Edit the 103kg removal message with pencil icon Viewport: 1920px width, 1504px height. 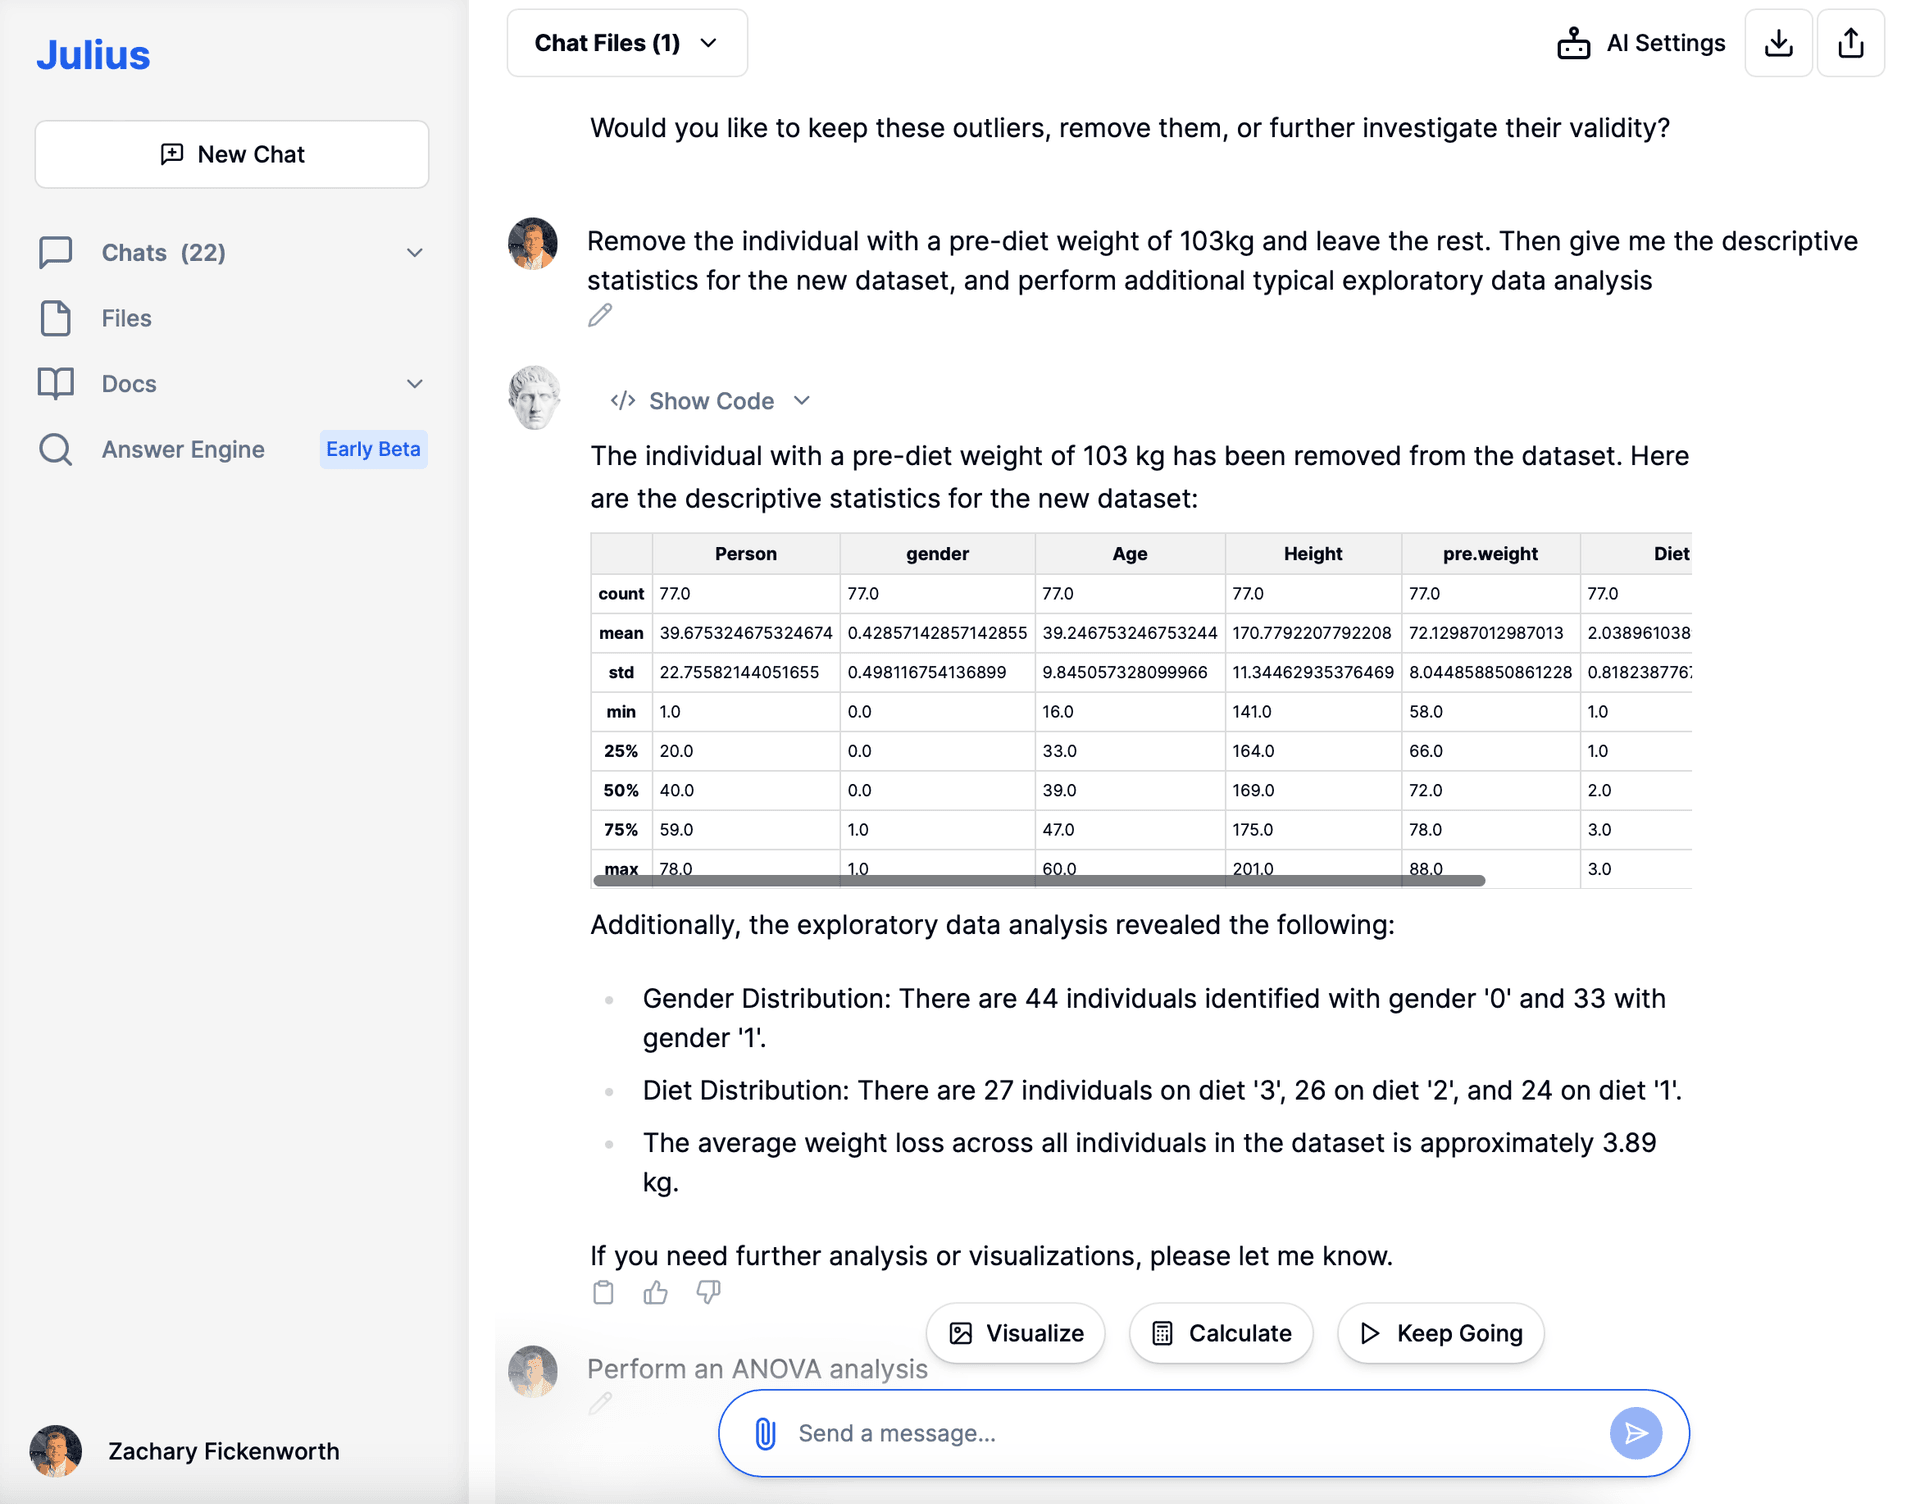(600, 315)
